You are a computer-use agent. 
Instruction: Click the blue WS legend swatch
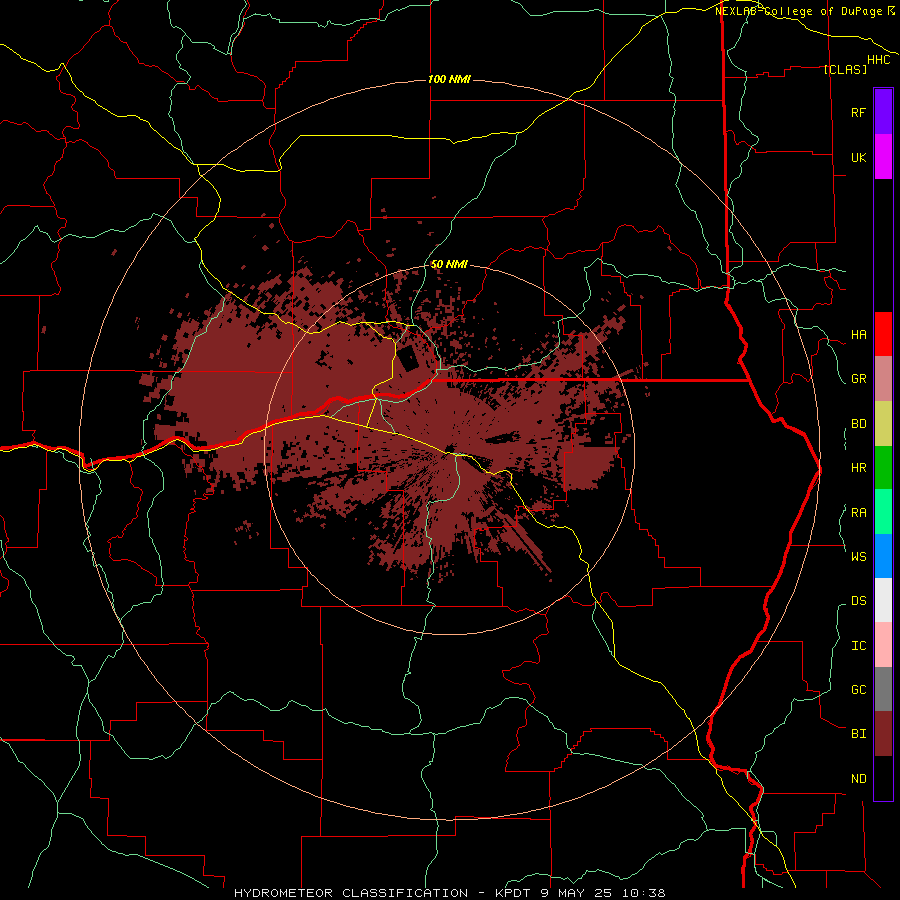click(883, 556)
